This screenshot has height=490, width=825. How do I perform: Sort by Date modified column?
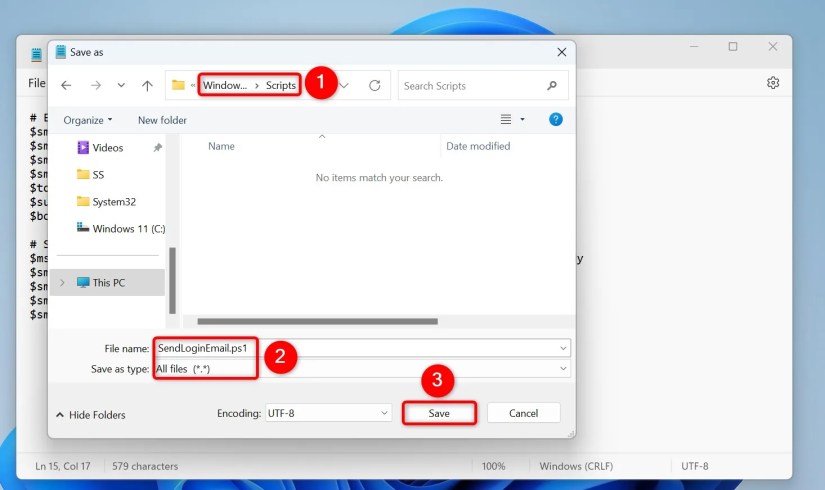(478, 146)
